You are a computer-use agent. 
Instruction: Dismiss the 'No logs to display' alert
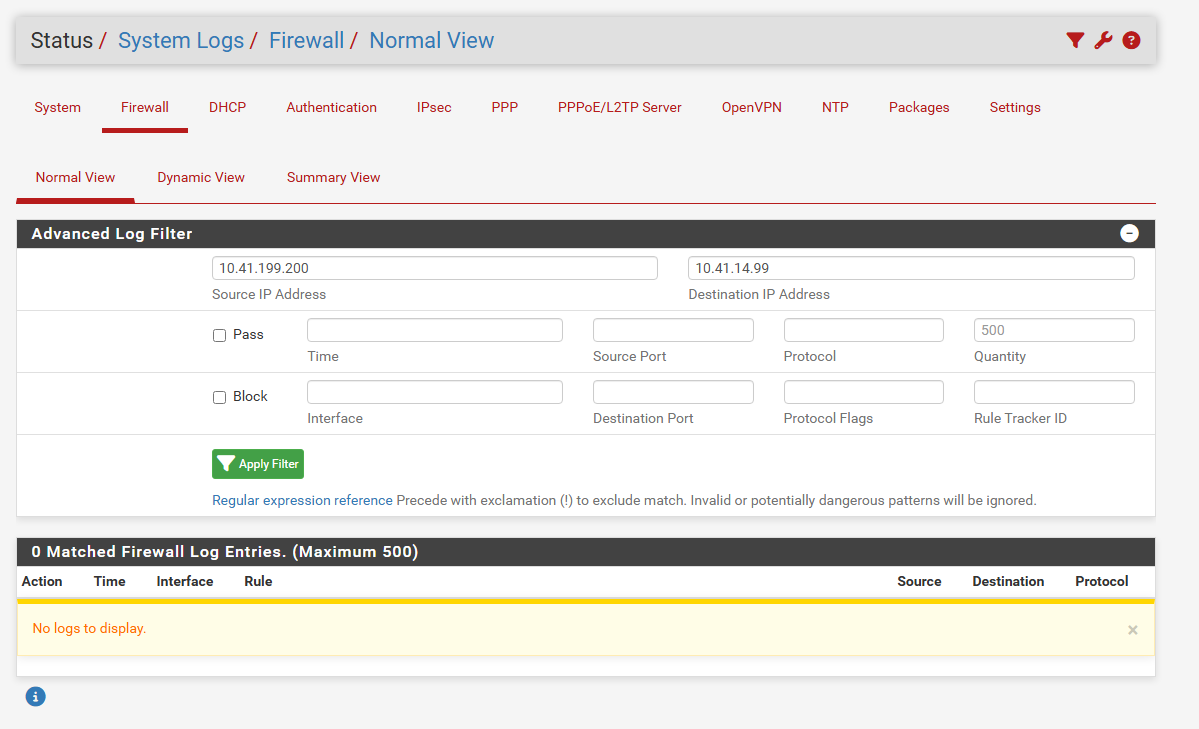(1132, 630)
